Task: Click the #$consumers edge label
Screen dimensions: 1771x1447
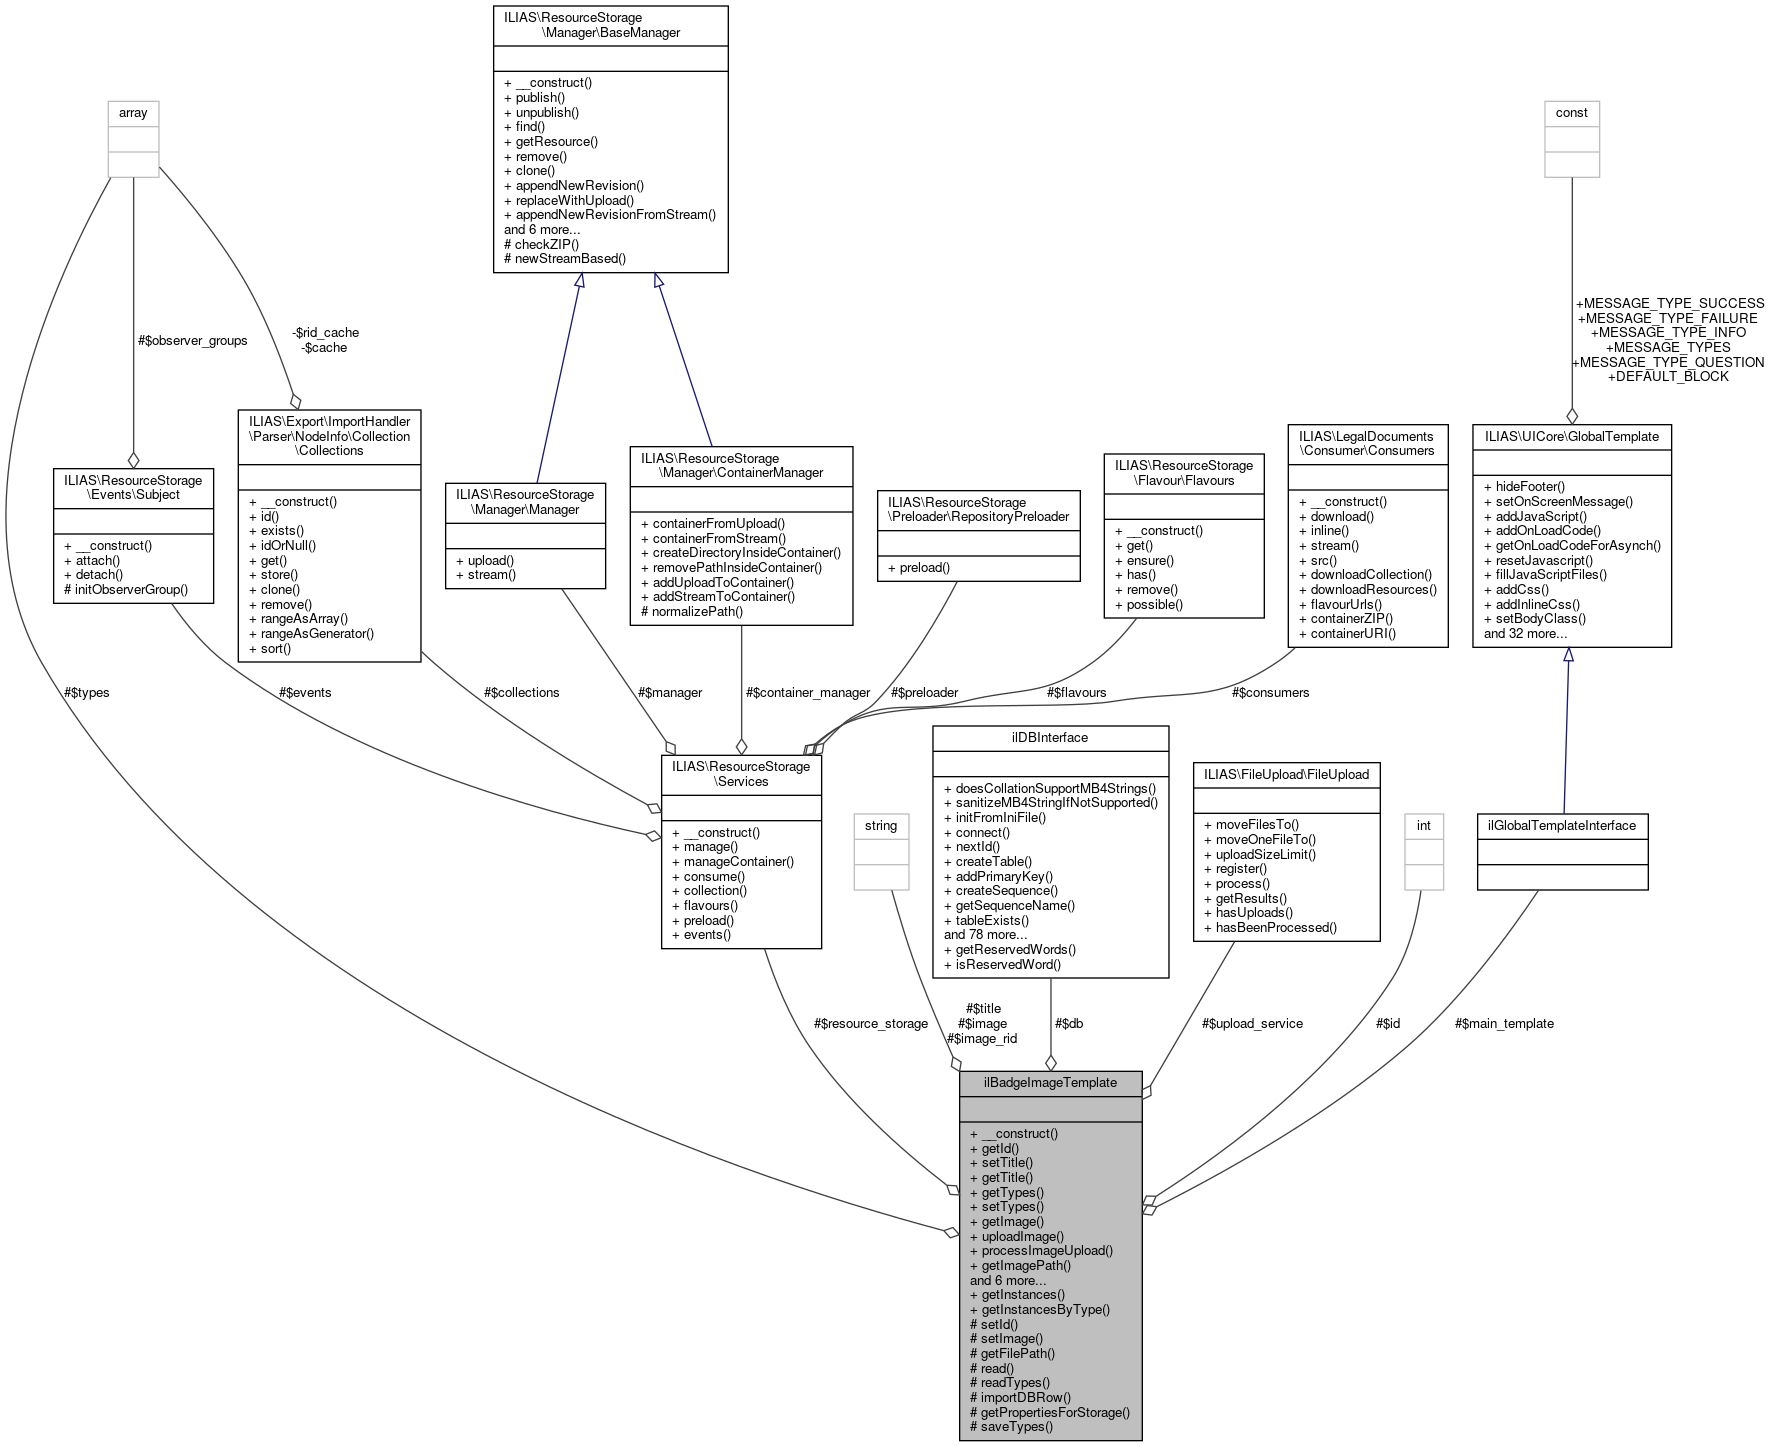Action: coord(1270,692)
